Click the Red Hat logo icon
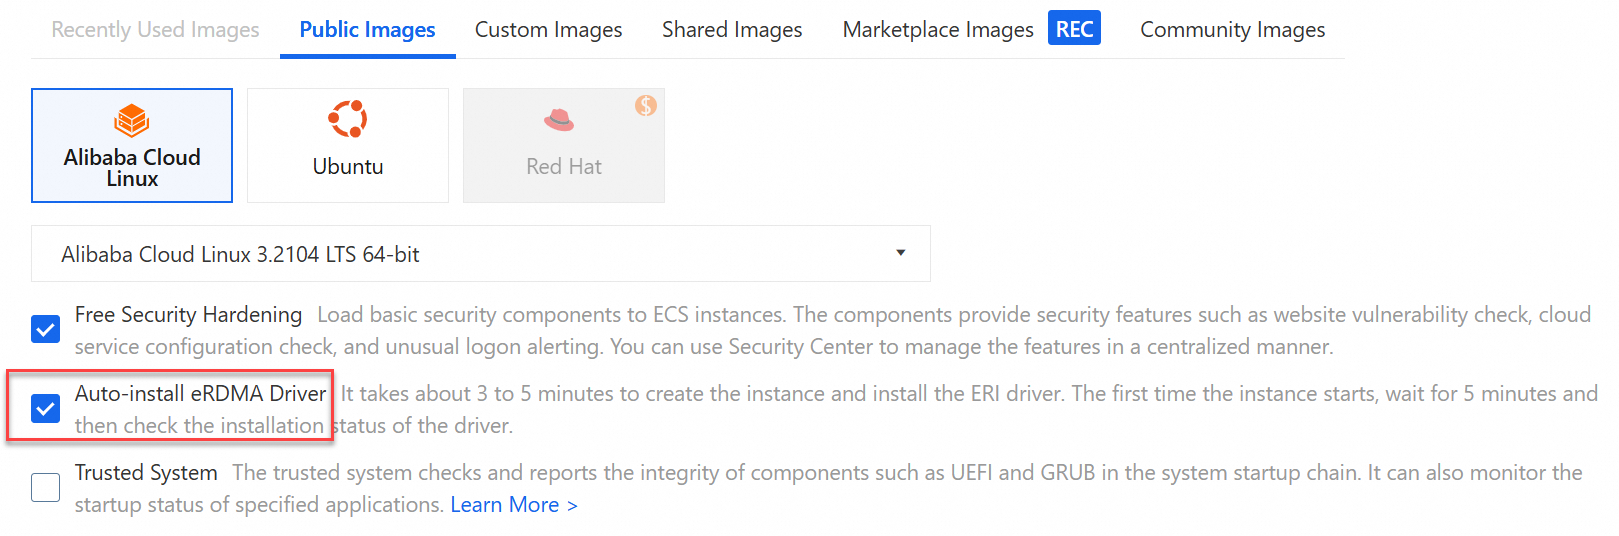 click(x=559, y=121)
